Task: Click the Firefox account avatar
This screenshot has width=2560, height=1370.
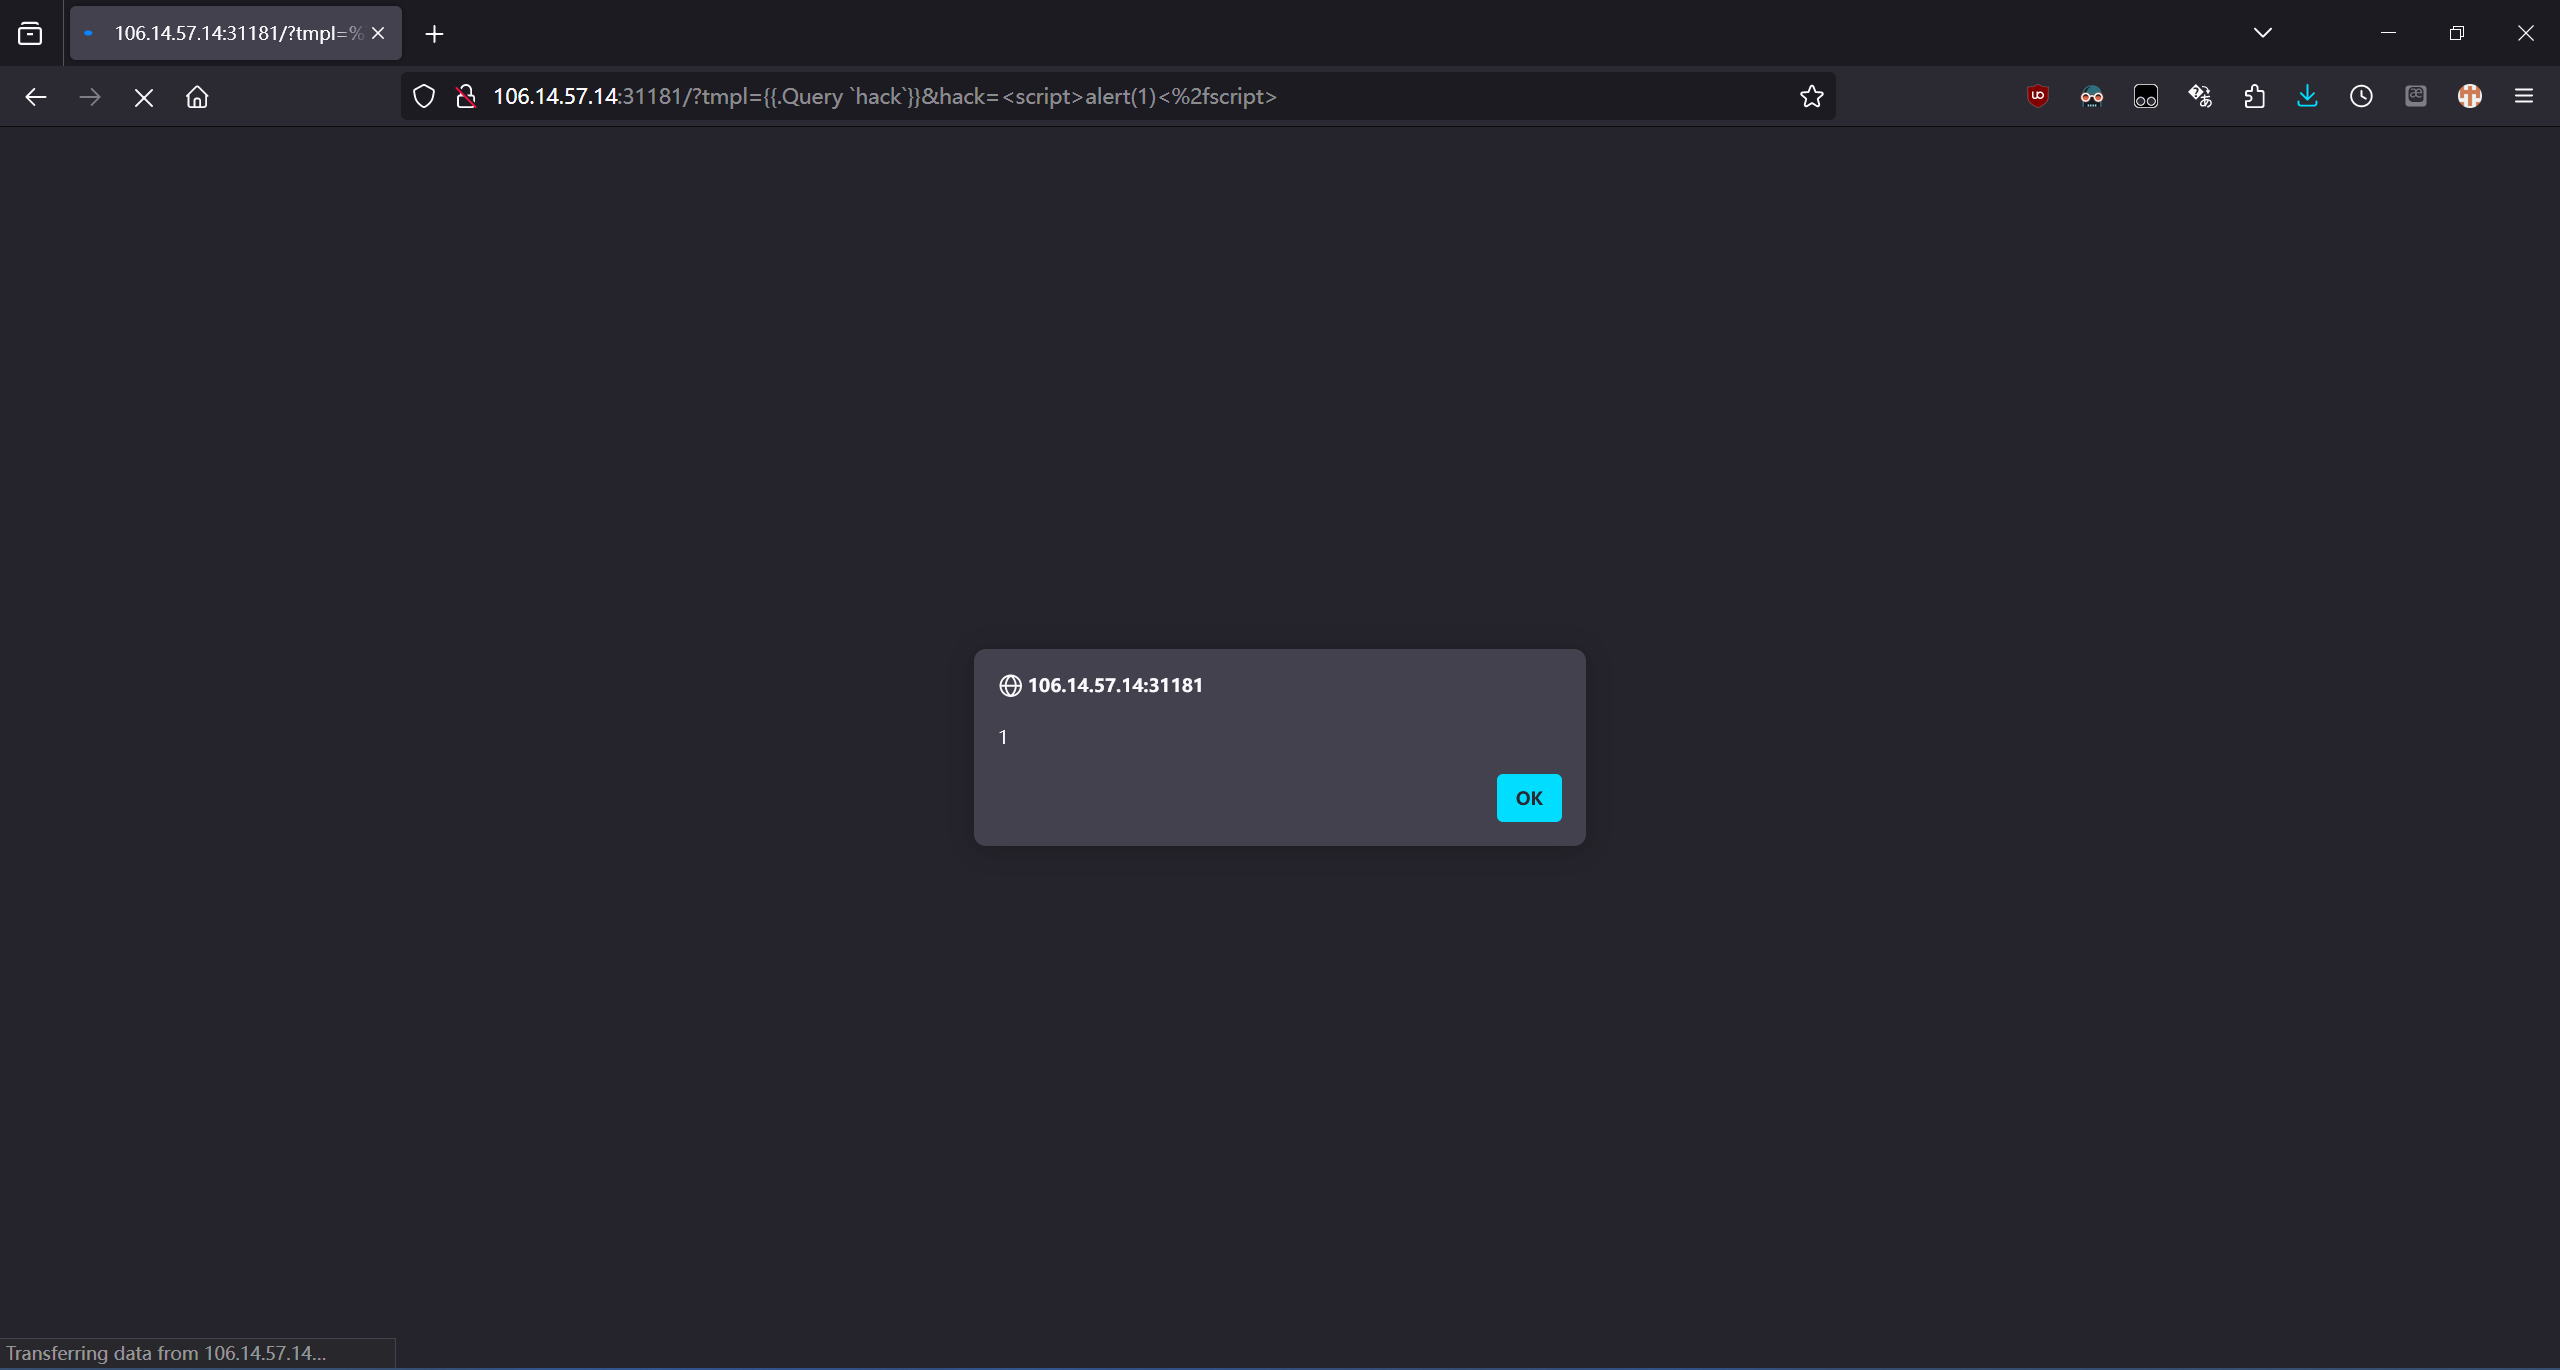Action: [2469, 96]
